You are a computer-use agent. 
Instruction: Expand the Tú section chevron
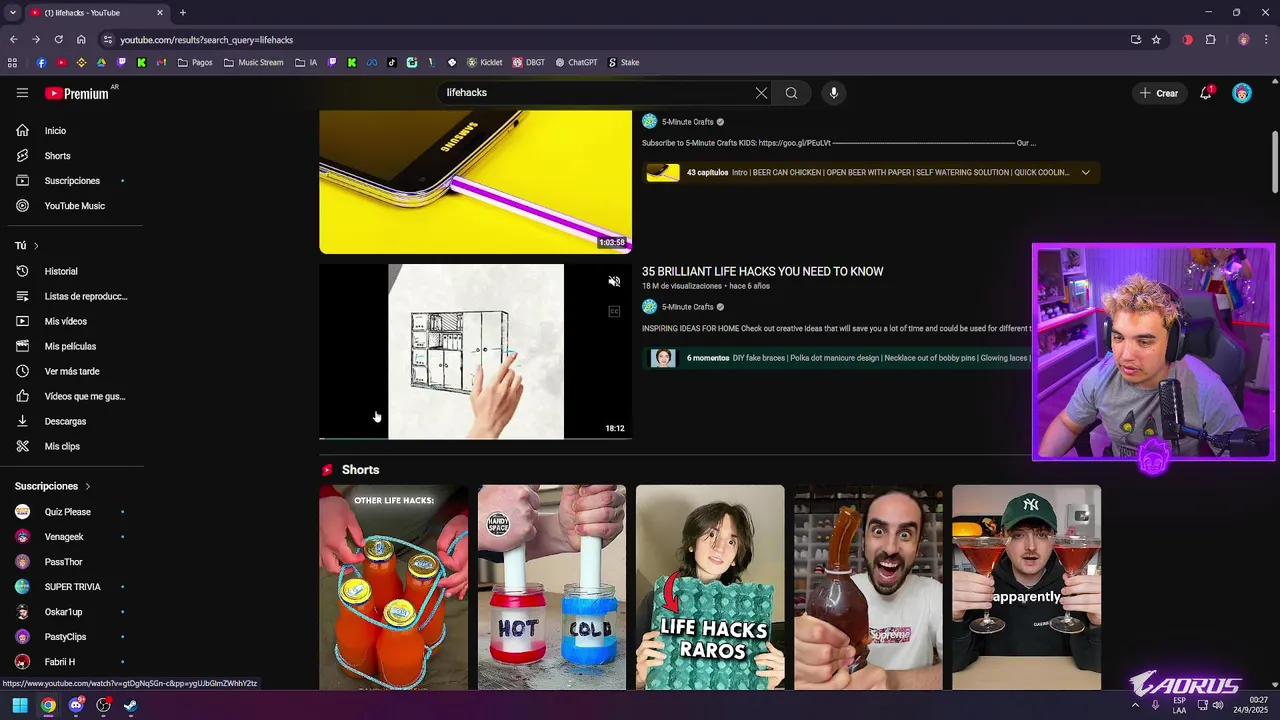point(36,246)
